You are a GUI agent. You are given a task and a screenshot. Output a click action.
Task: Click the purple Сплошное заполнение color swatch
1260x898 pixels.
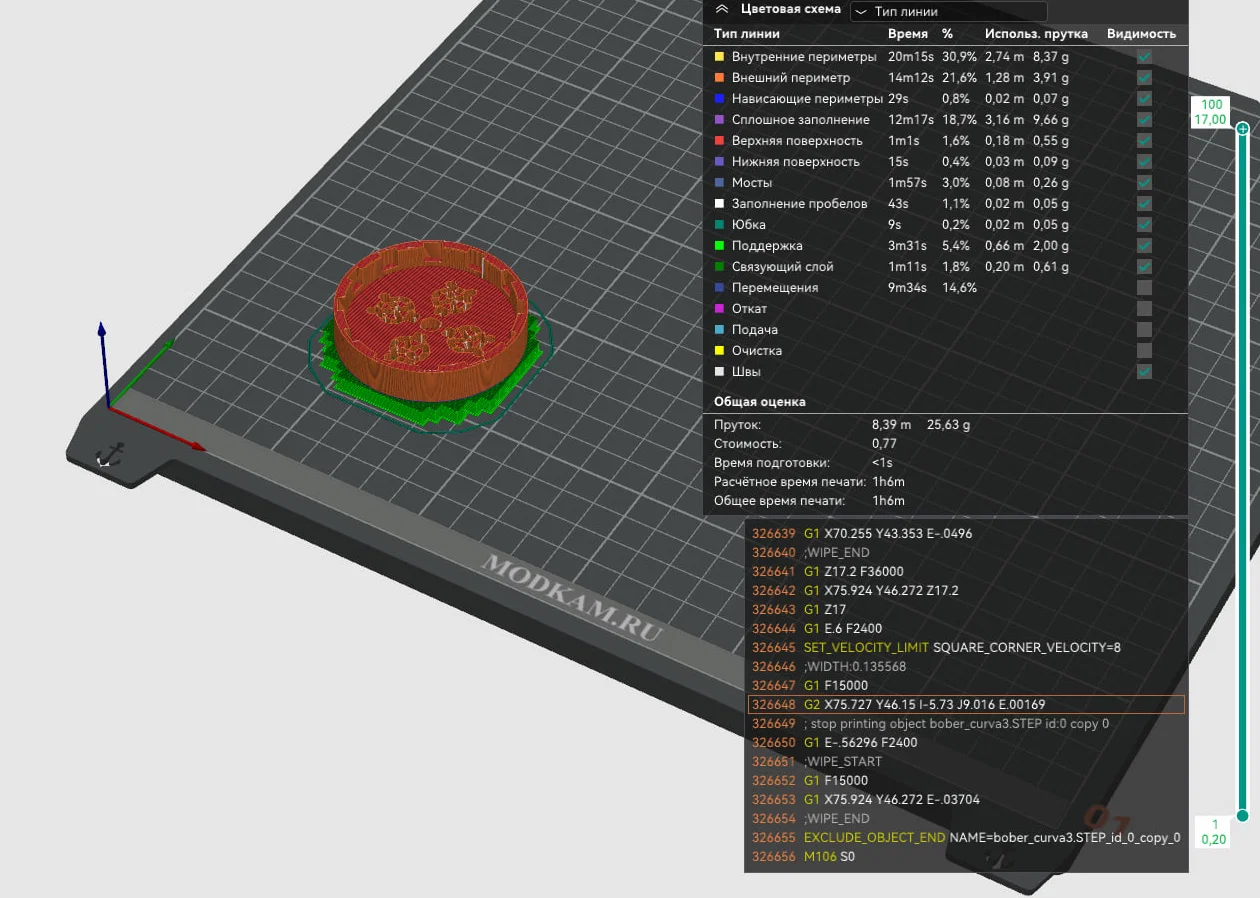pyautogui.click(x=719, y=120)
